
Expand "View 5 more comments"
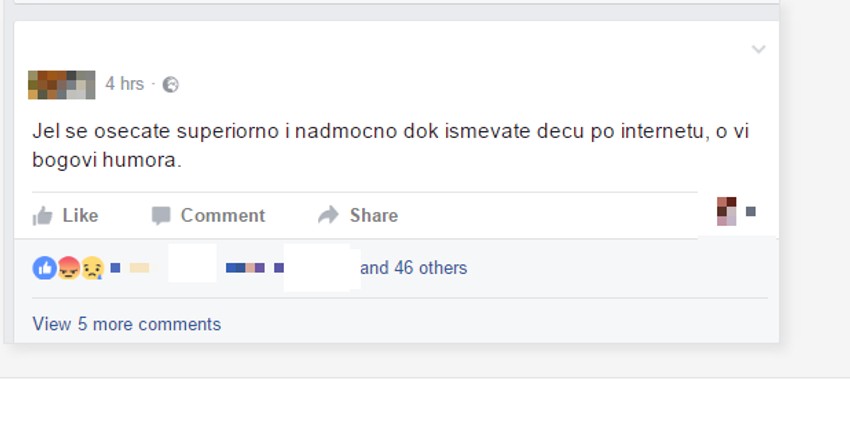(127, 324)
